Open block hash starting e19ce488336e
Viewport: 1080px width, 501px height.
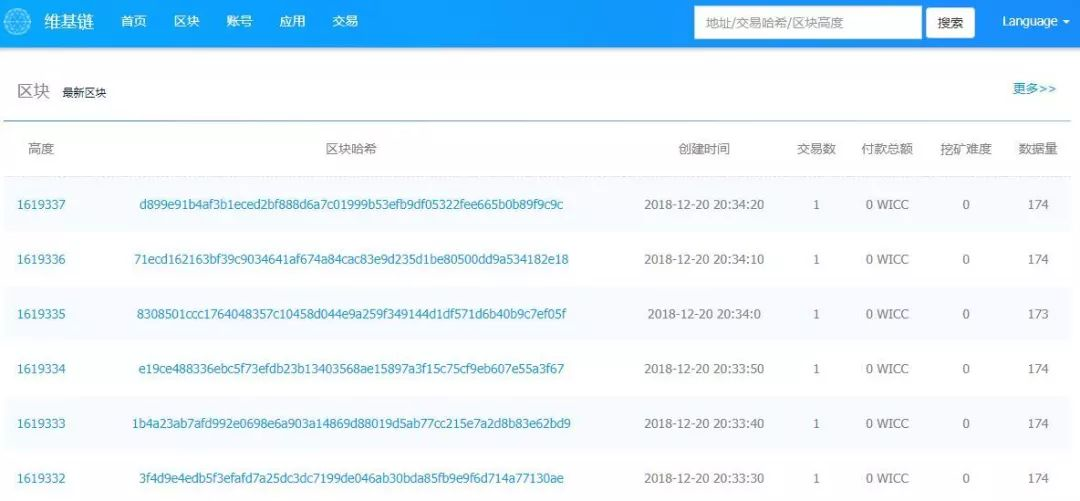click(351, 369)
